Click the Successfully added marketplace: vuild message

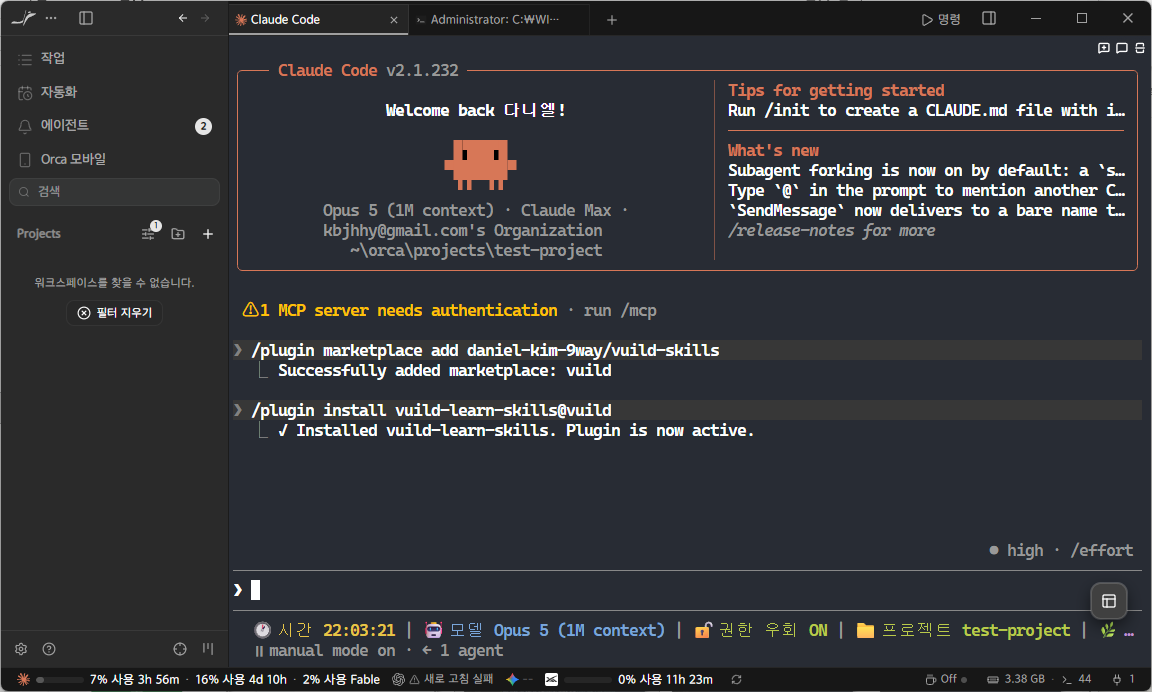point(444,371)
